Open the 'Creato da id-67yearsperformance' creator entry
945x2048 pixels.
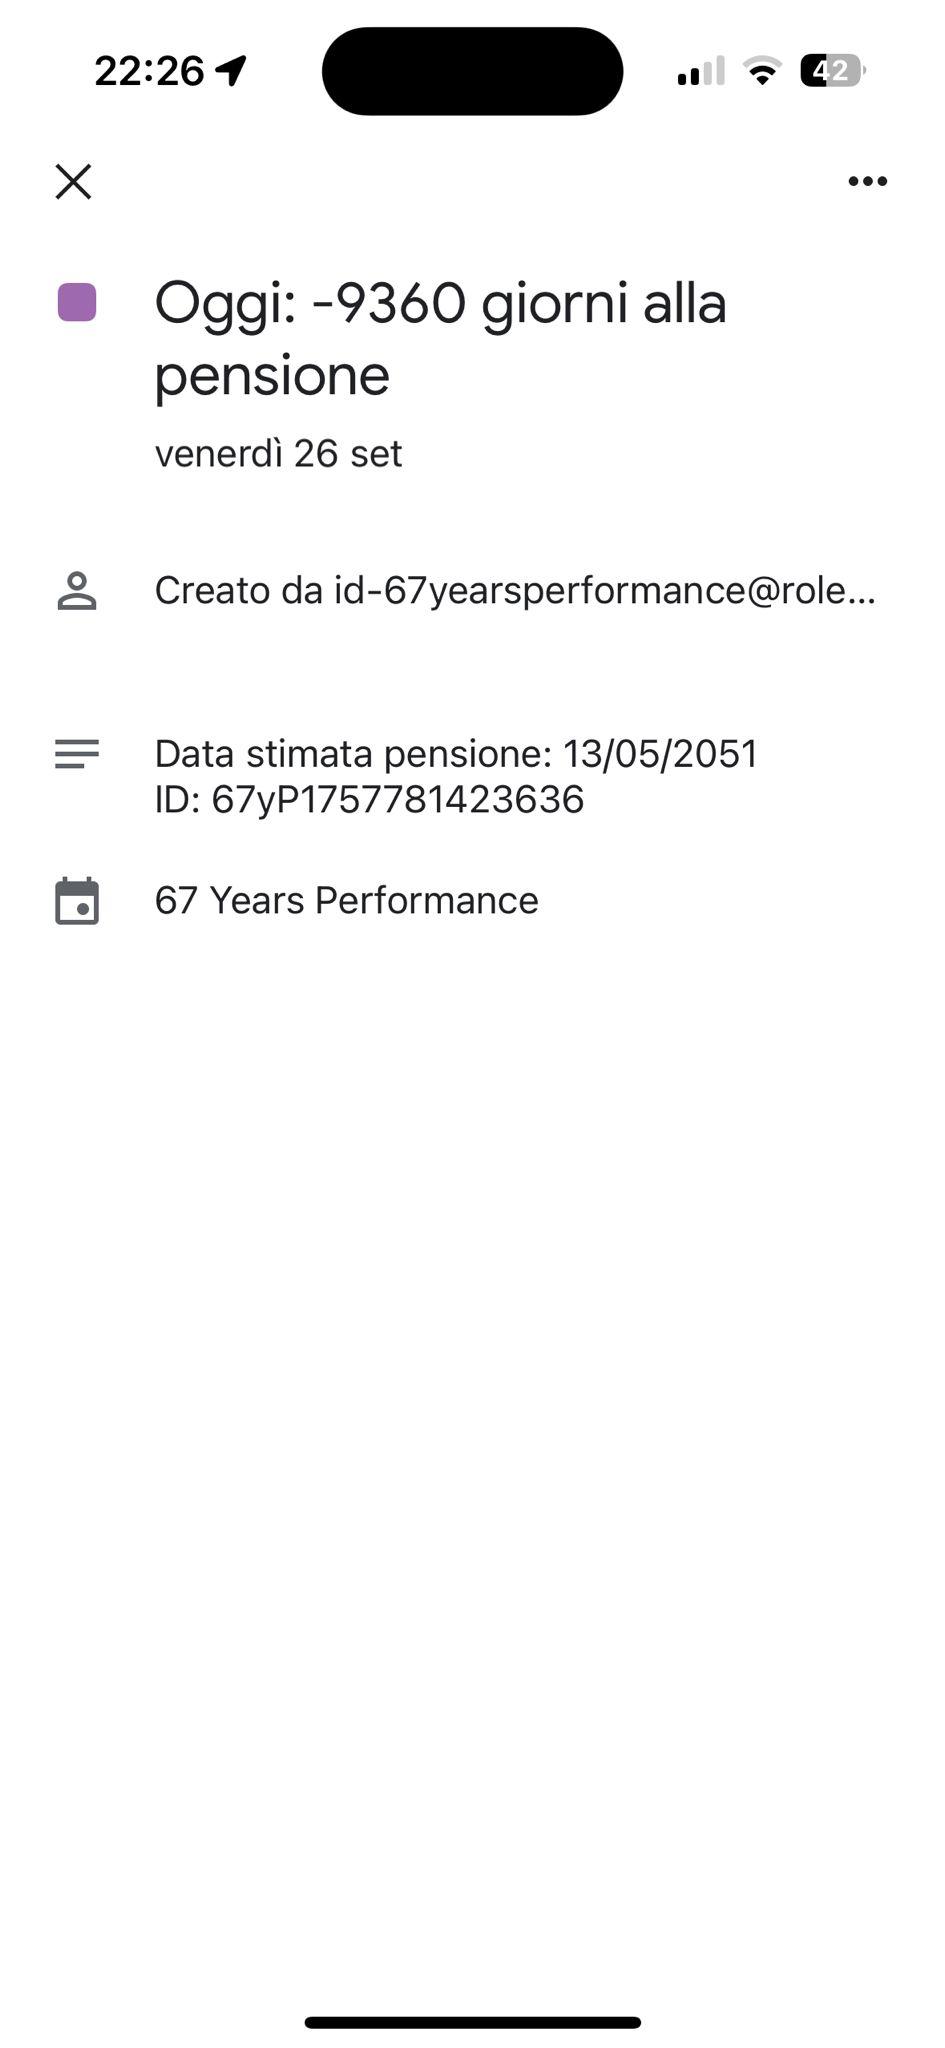(515, 591)
